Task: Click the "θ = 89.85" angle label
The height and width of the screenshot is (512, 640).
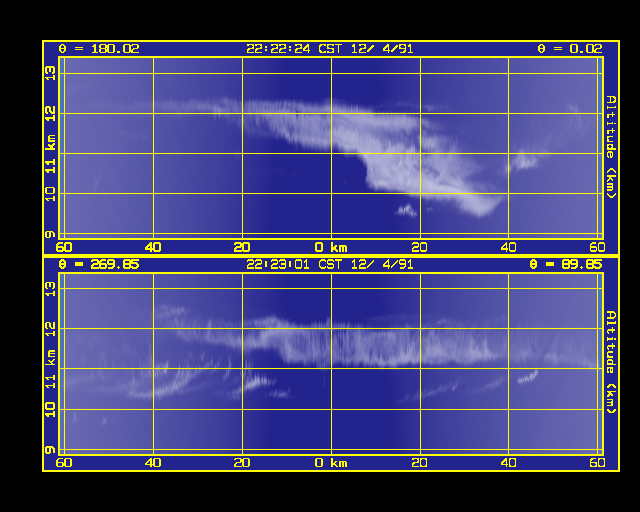Action: pyautogui.click(x=566, y=265)
